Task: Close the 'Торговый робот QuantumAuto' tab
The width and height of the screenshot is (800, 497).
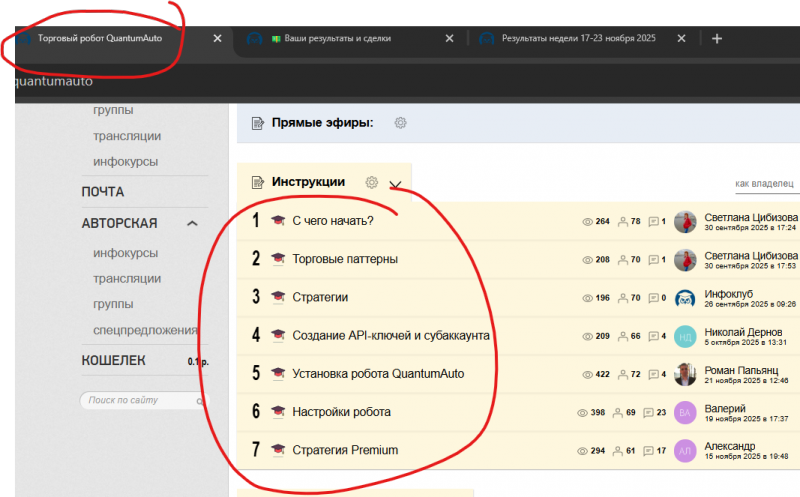Action: tap(217, 38)
